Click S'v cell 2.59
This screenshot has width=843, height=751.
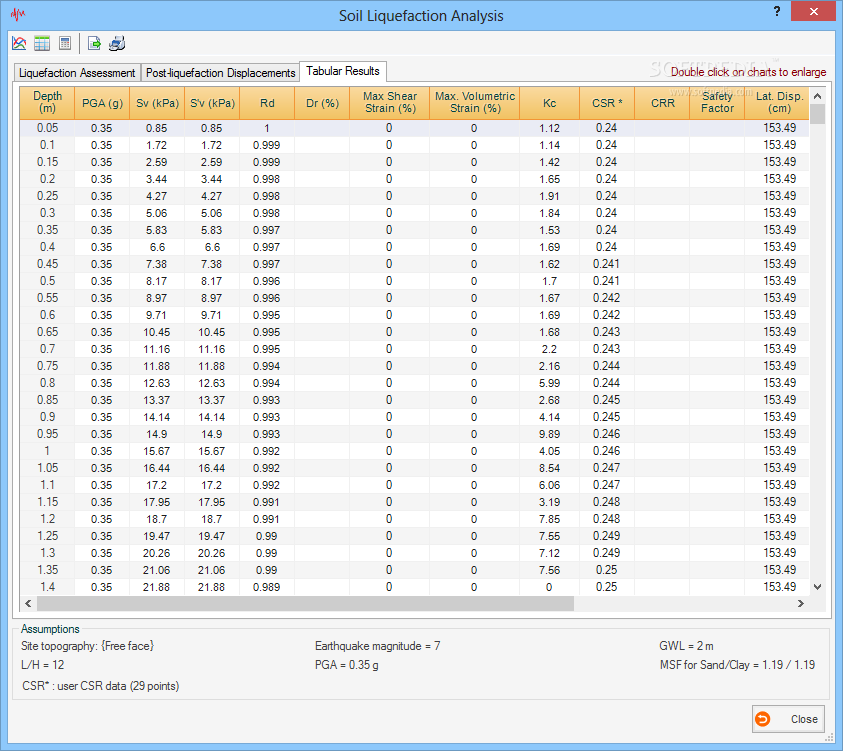[211, 162]
